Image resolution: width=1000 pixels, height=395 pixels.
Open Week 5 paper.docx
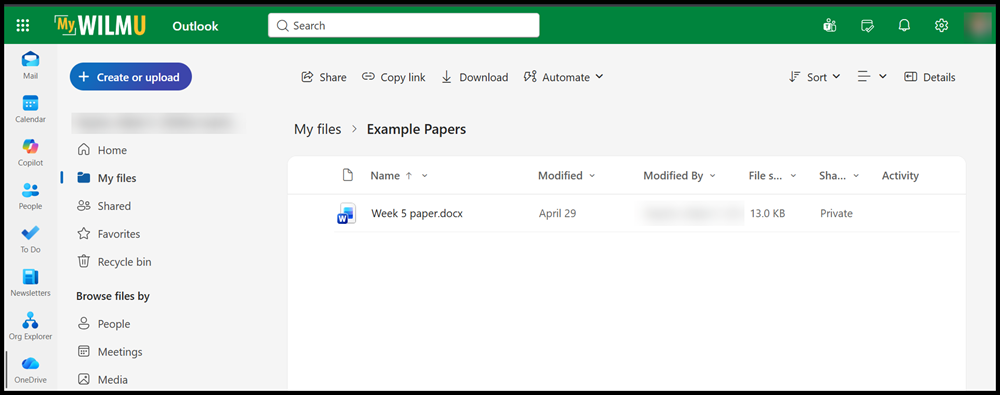point(417,214)
